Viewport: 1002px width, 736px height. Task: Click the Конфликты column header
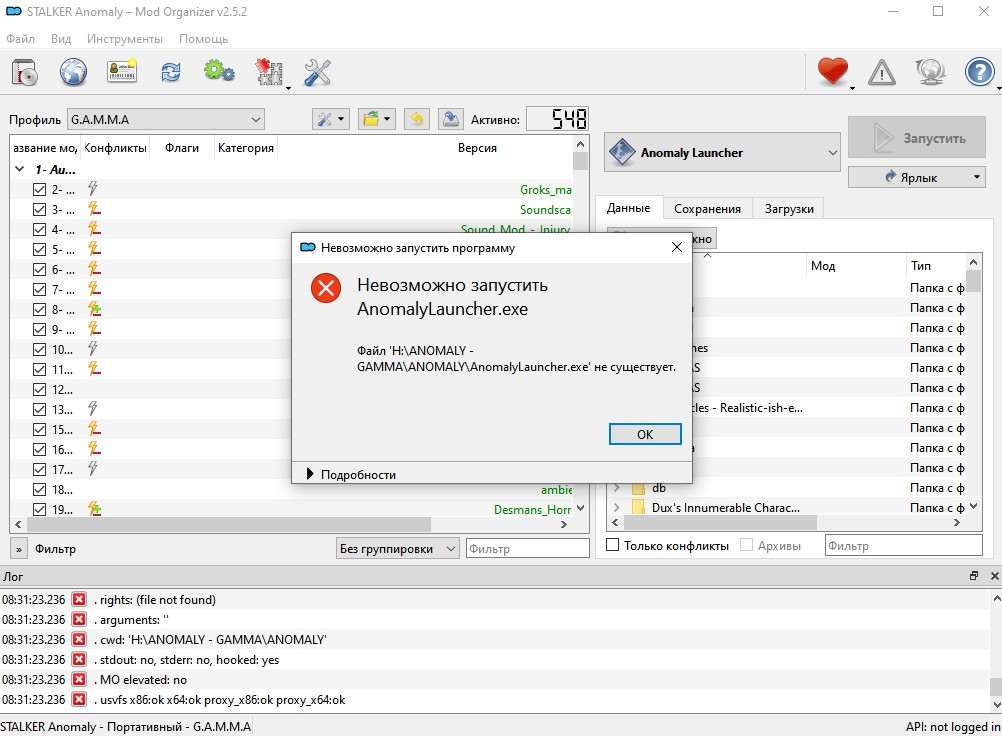pyautogui.click(x=115, y=148)
